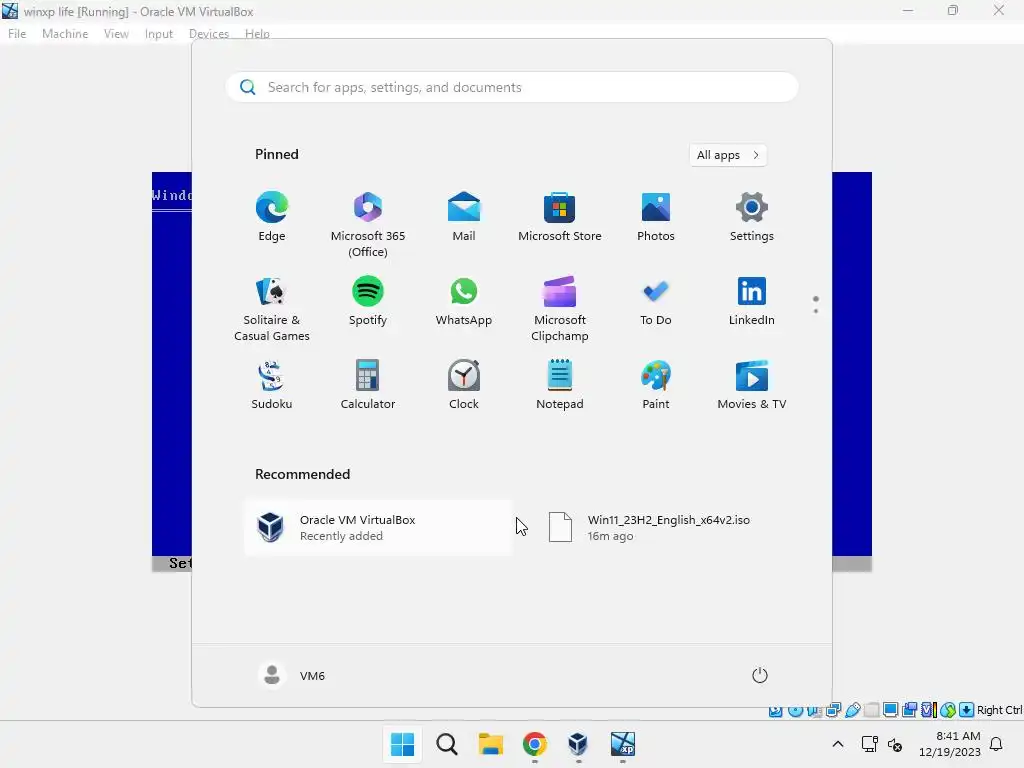Open the notifications bell icon

[997, 744]
